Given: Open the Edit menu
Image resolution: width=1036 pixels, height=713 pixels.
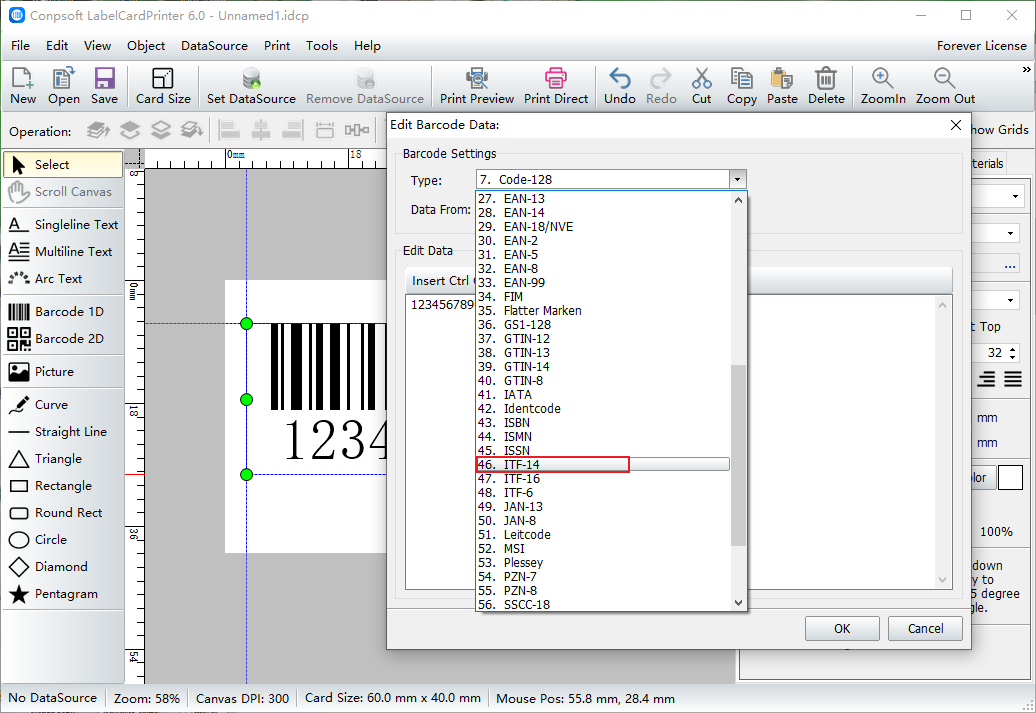Looking at the screenshot, I should click(57, 46).
